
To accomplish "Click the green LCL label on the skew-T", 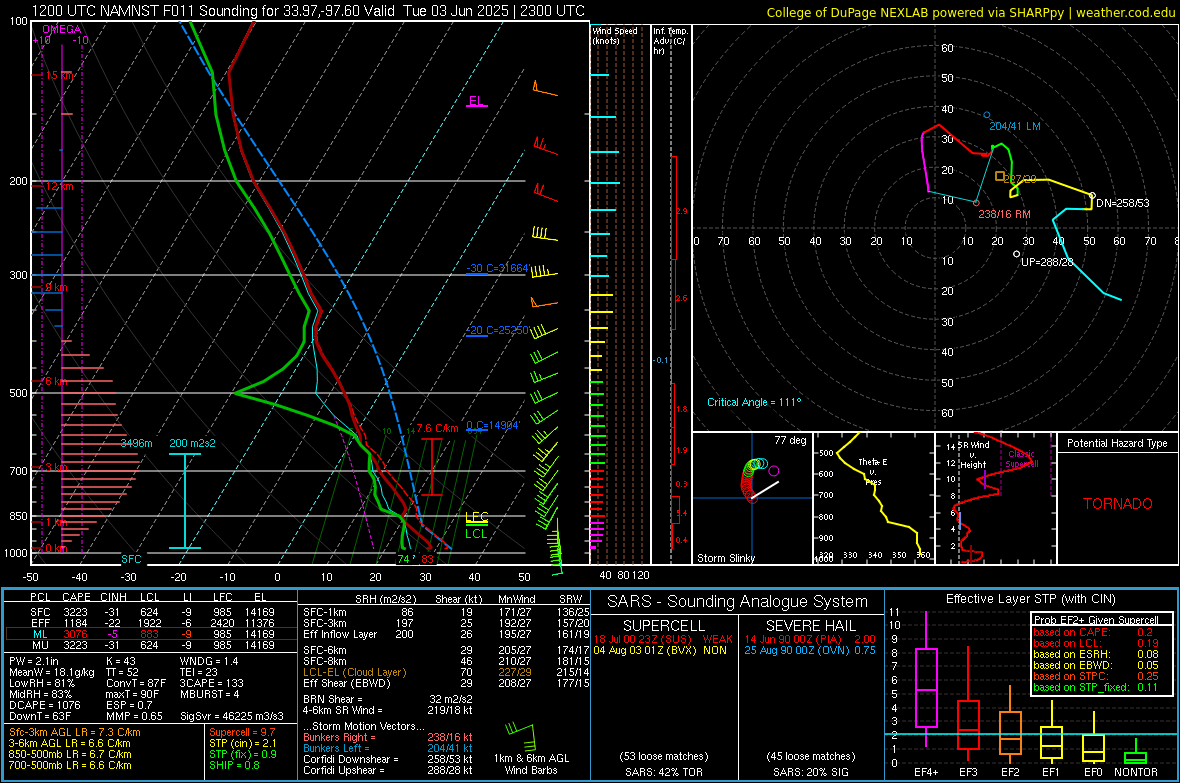I will [x=476, y=534].
